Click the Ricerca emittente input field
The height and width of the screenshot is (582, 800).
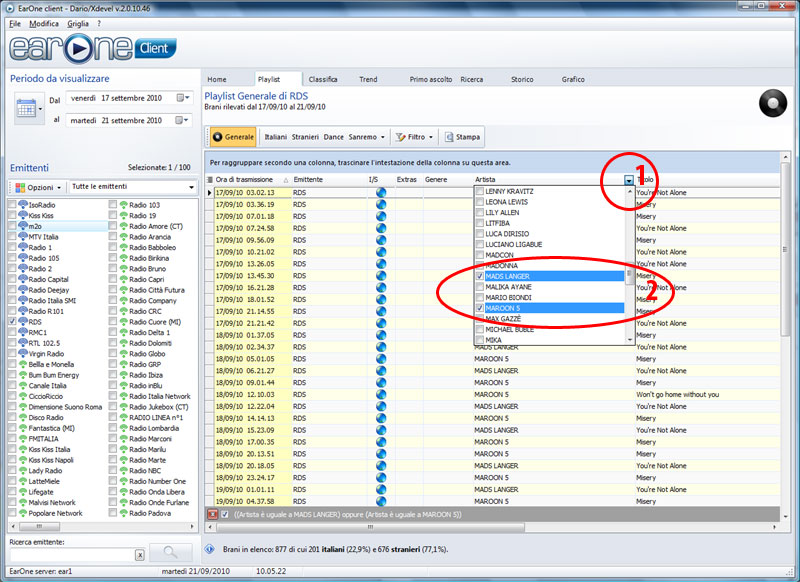point(72,555)
